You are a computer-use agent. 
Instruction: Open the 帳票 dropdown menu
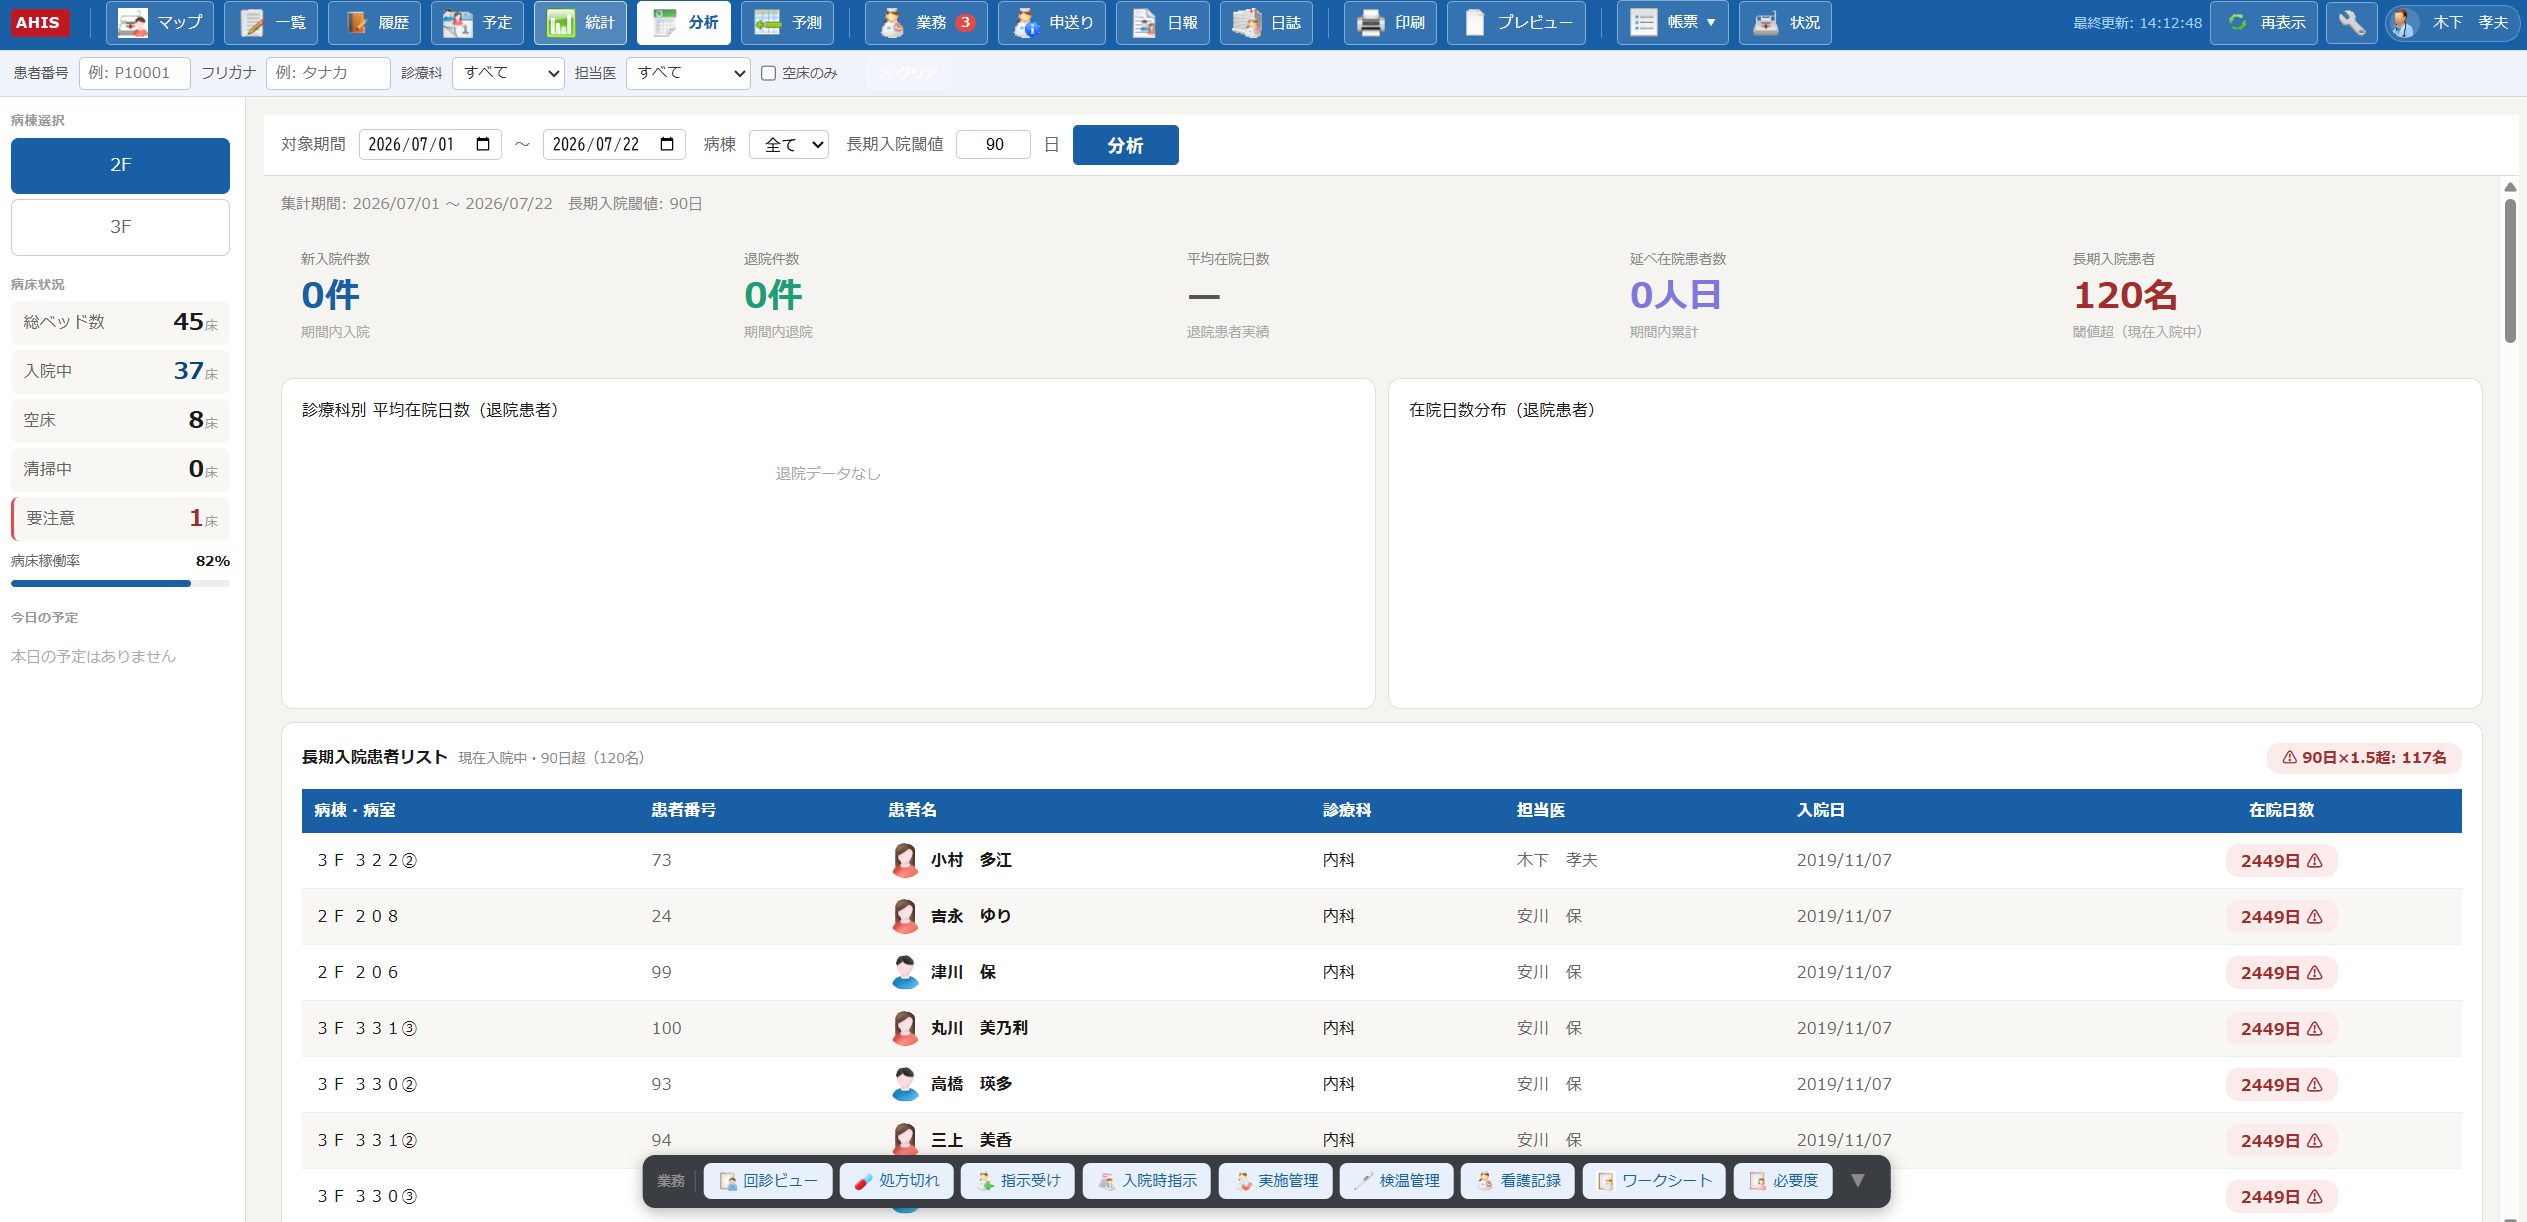[x=1673, y=23]
